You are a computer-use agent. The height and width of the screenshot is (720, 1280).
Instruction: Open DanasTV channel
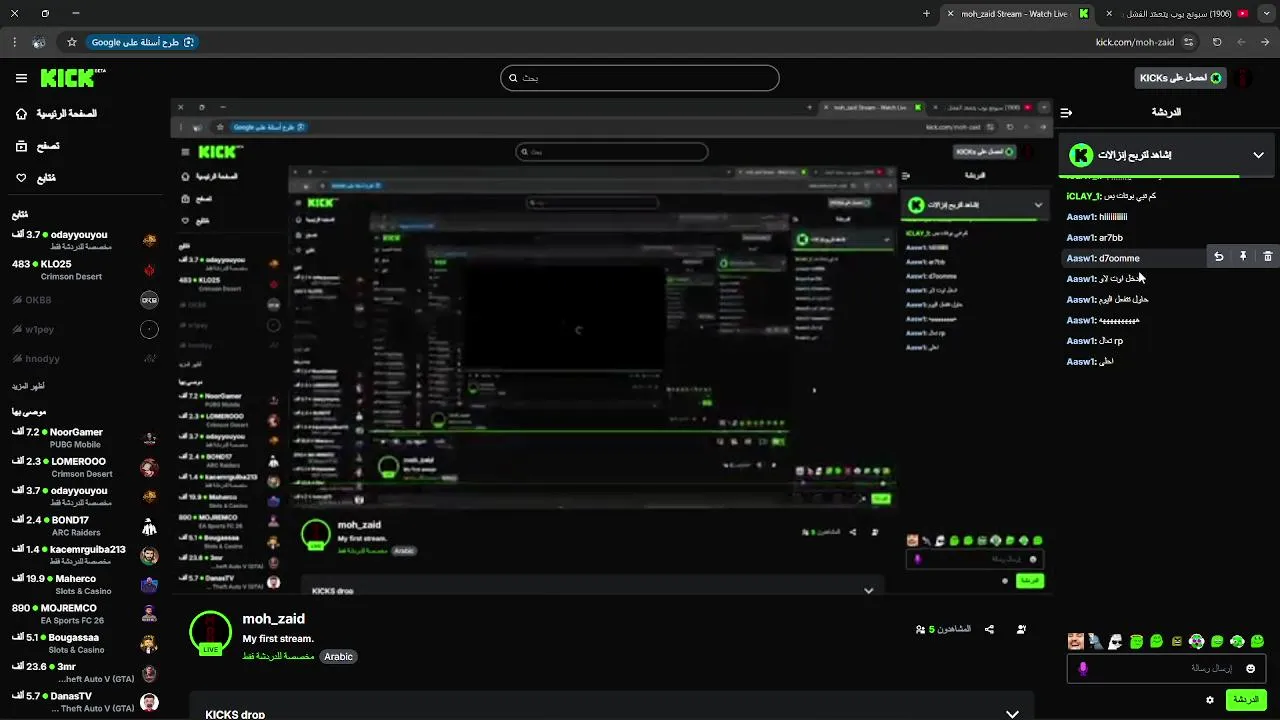tap(84, 702)
